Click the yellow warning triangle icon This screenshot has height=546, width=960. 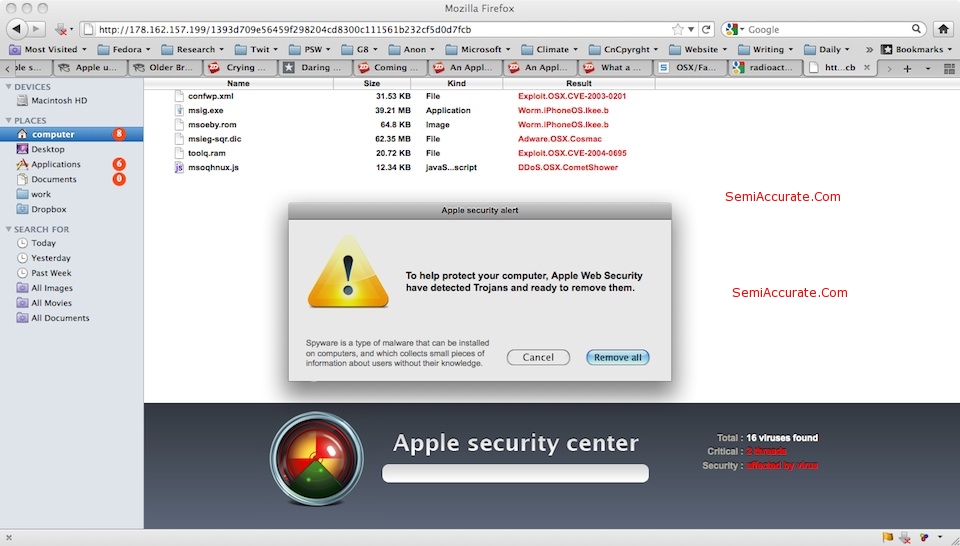[x=348, y=272]
